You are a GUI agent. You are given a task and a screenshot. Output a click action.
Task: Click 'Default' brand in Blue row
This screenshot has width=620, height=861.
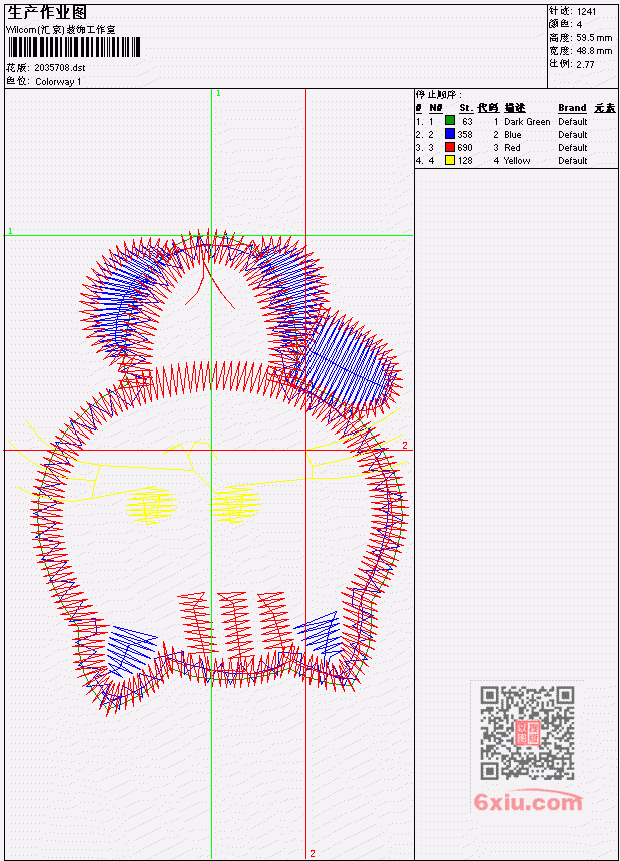click(x=573, y=135)
